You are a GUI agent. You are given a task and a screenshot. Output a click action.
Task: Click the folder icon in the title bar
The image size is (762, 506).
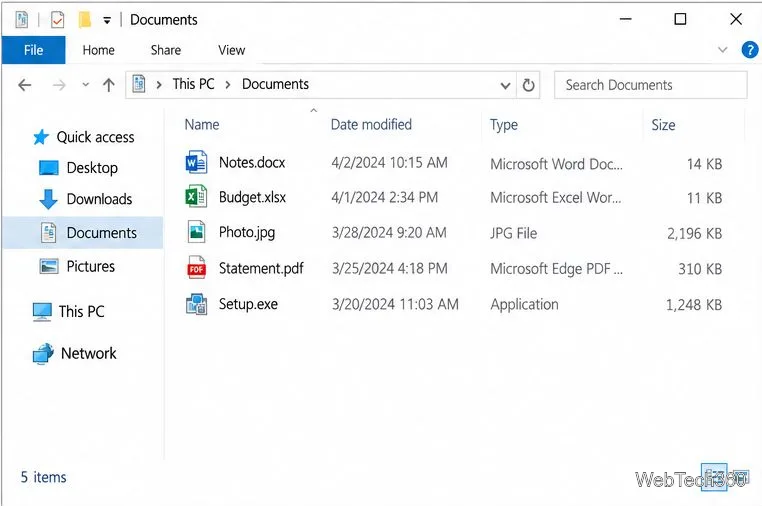point(85,20)
